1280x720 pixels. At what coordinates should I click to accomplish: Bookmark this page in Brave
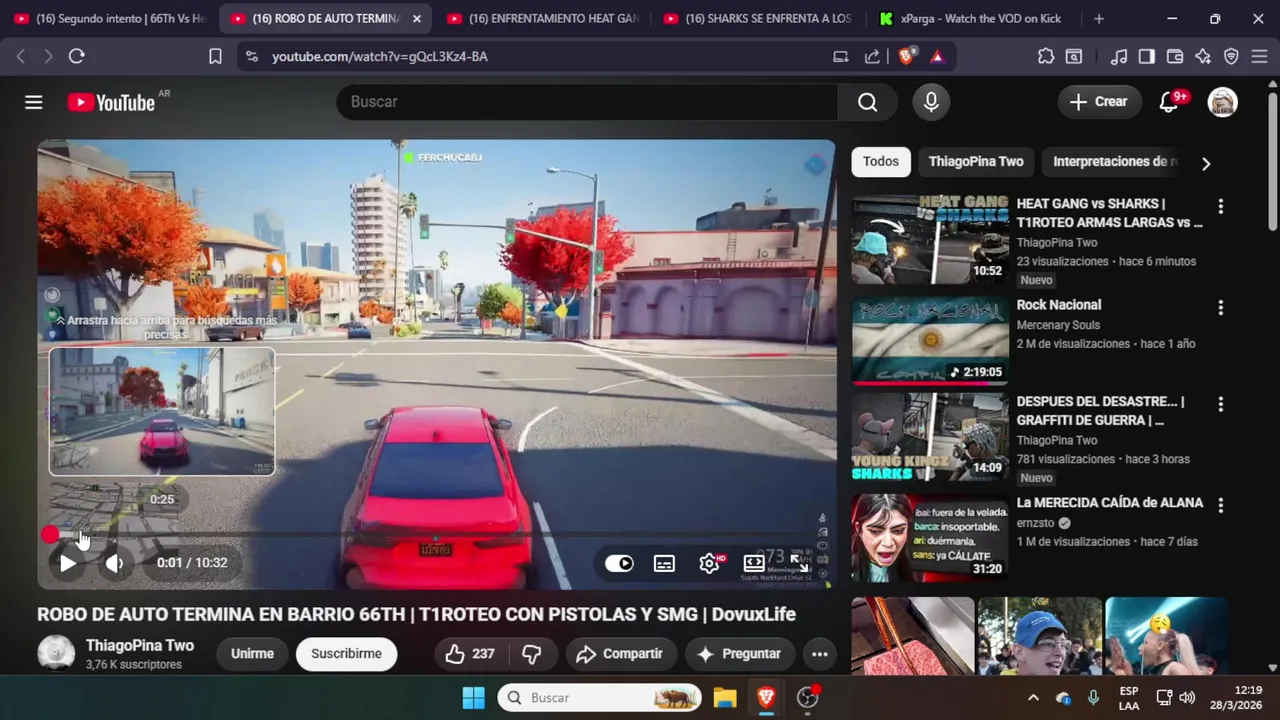coord(215,57)
